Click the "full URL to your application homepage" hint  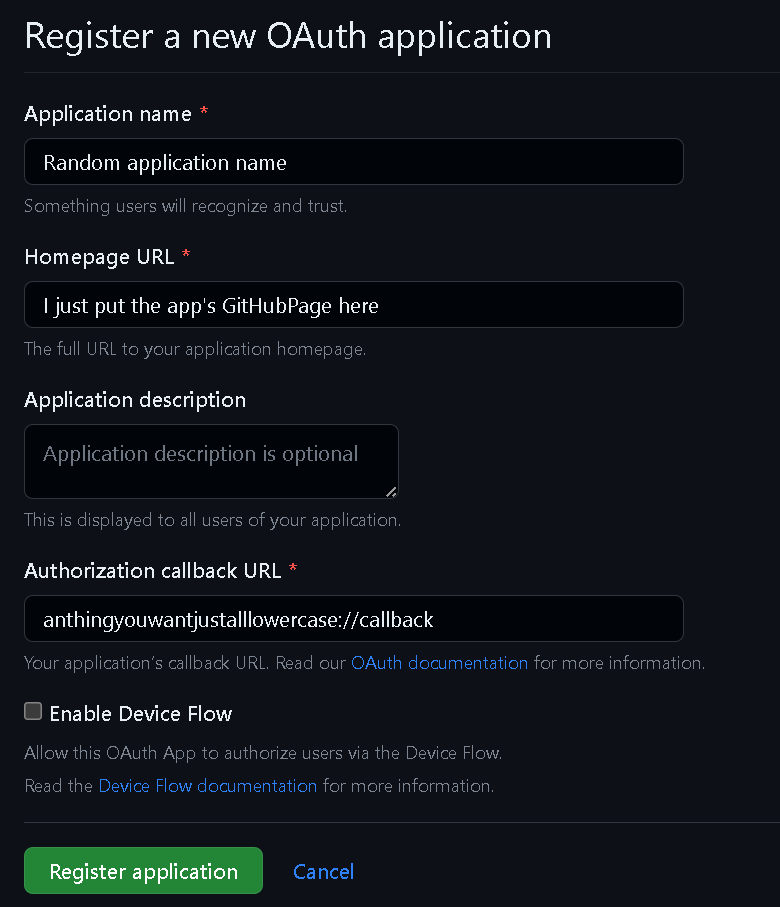195,350
